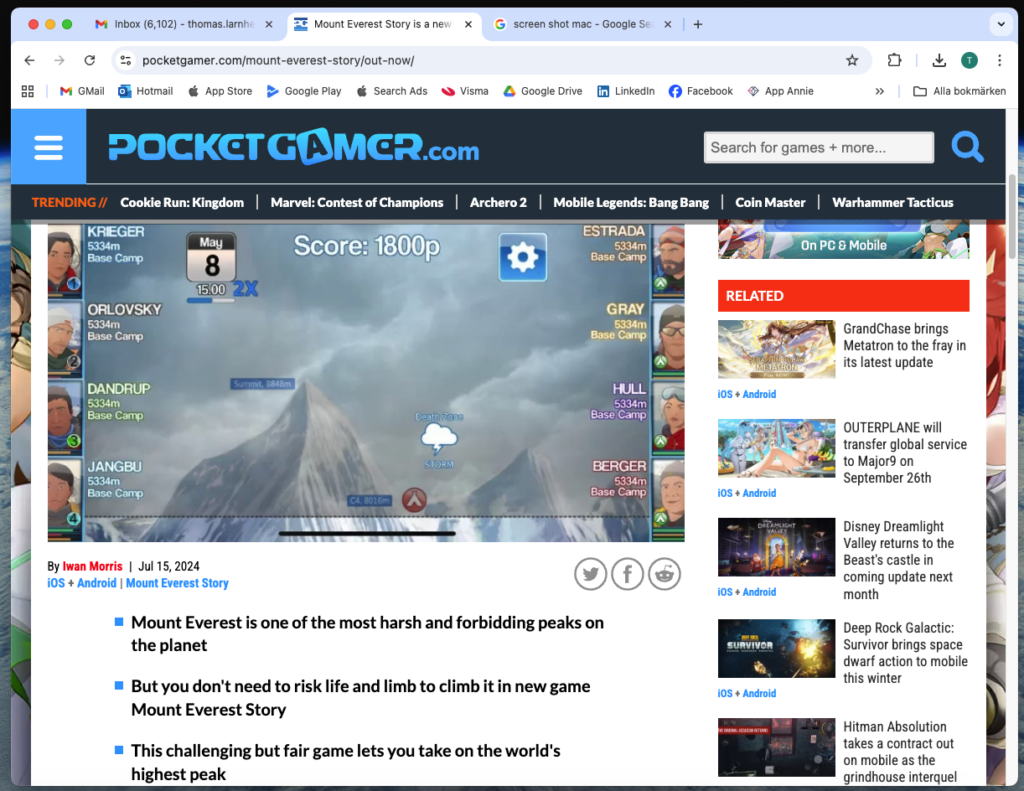Open the App Store bookmark

(220, 91)
